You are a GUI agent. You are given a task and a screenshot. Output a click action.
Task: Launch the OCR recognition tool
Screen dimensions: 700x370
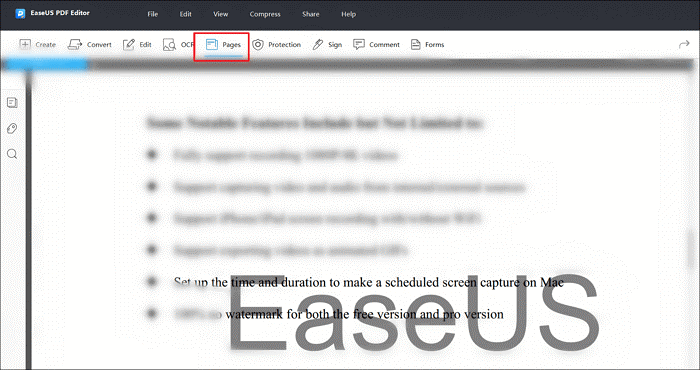pyautogui.click(x=178, y=44)
